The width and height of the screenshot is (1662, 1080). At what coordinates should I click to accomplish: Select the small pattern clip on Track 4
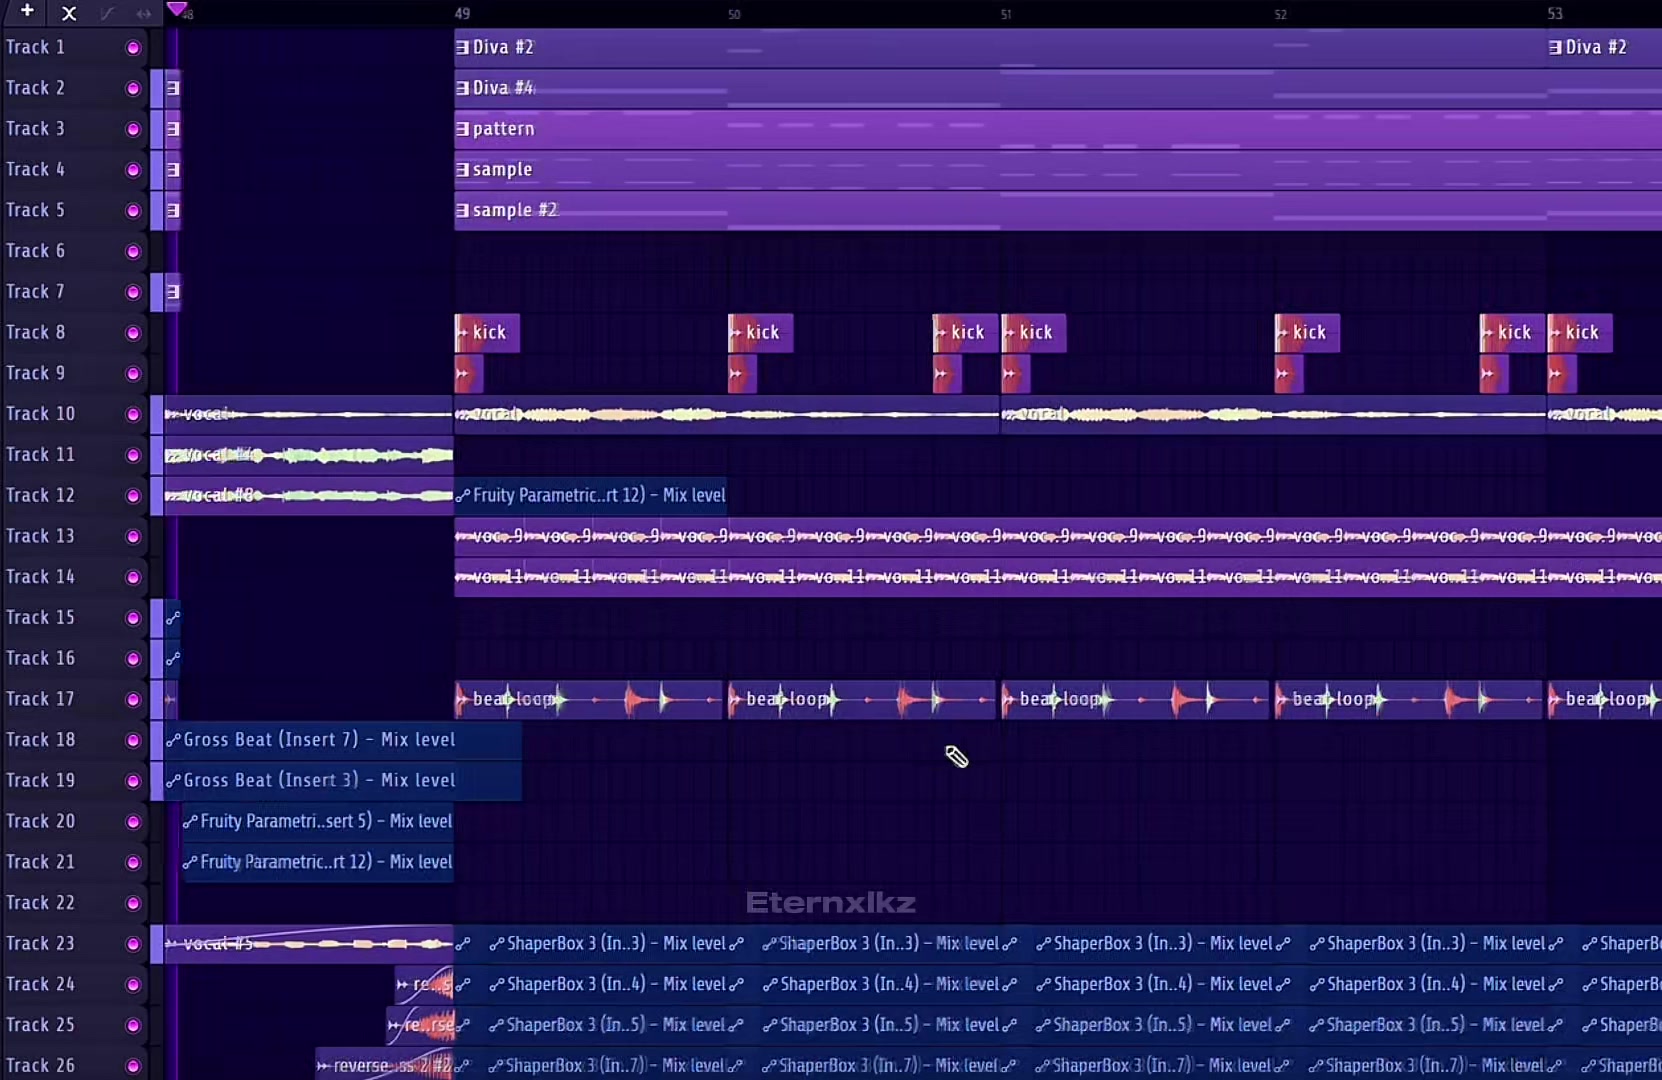coord(173,170)
